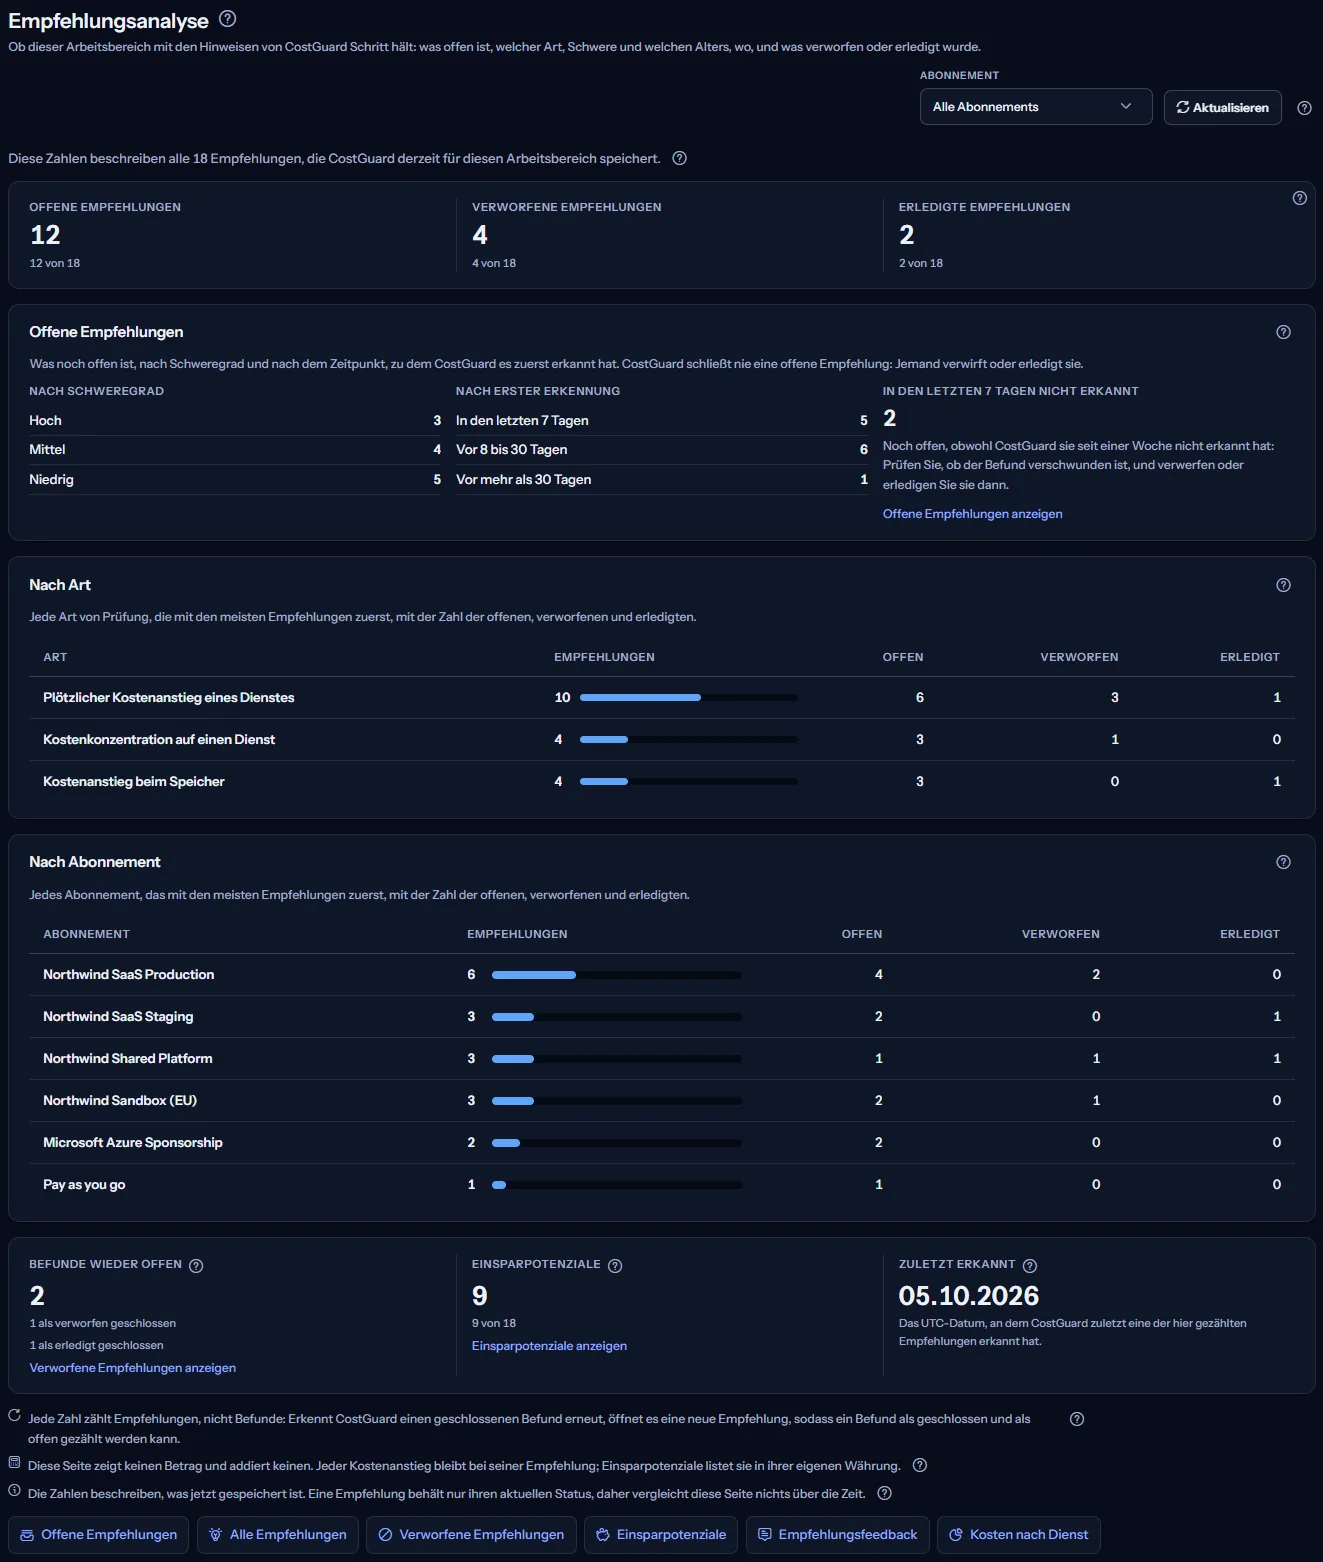Select the Kostenanstieg beim Speicher row label
This screenshot has width=1323, height=1562.
pos(134,781)
